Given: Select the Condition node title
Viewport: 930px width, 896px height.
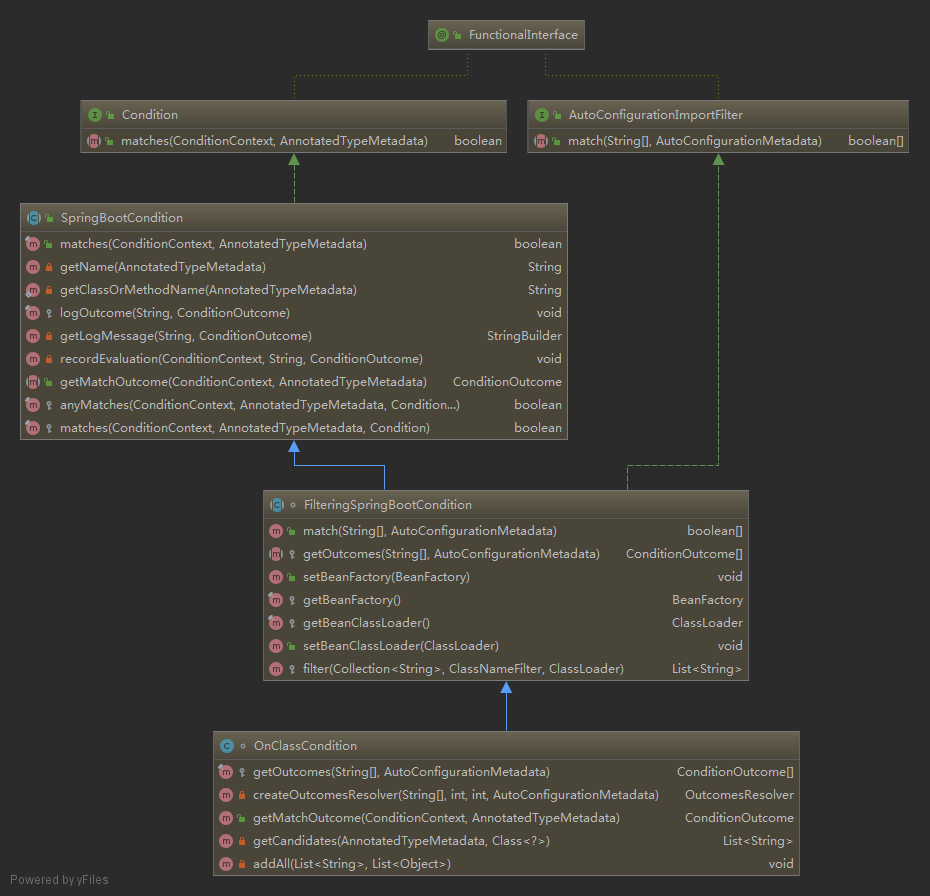Looking at the screenshot, I should coord(149,115).
